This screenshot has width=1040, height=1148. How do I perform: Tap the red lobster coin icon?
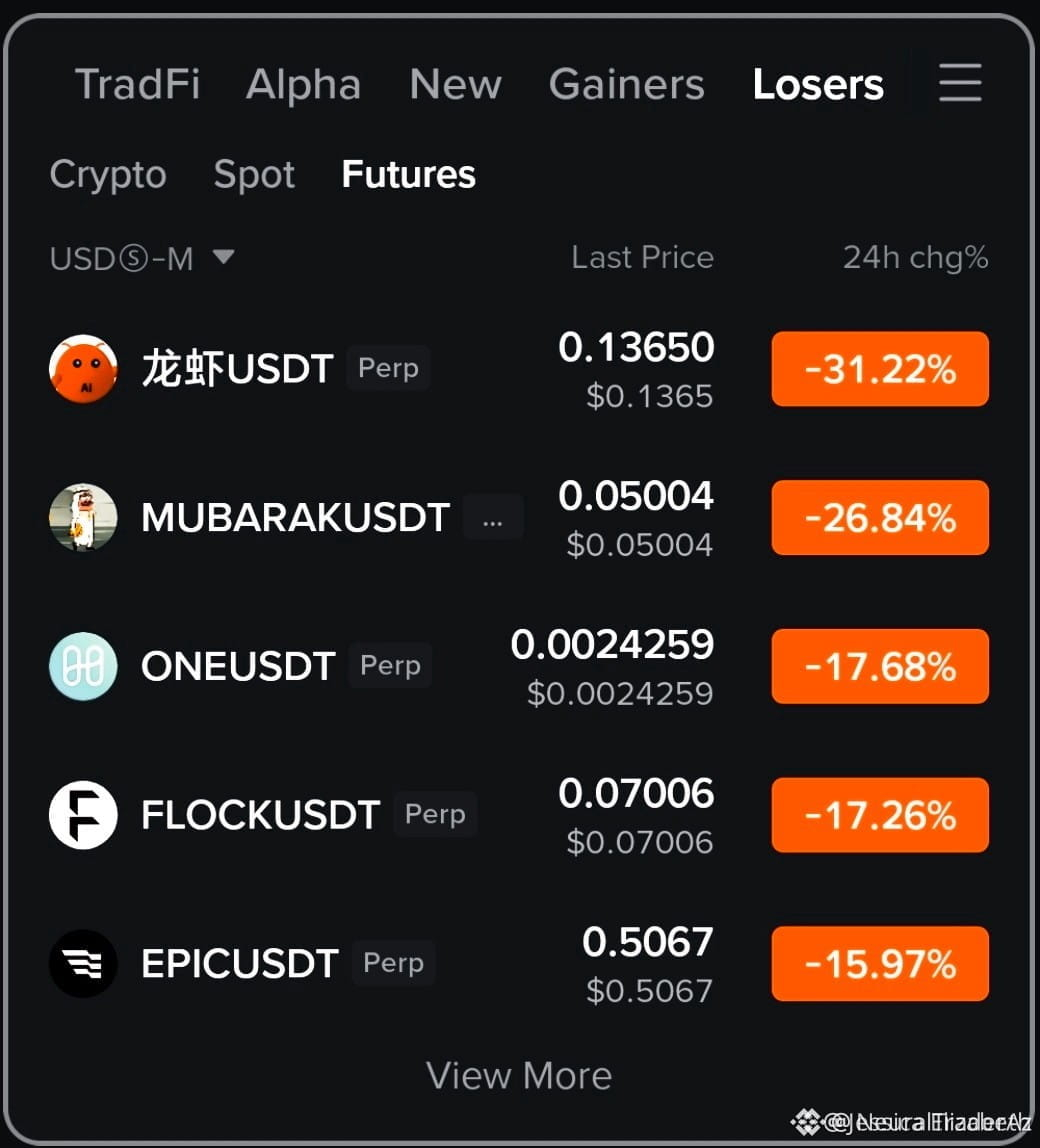coord(83,369)
